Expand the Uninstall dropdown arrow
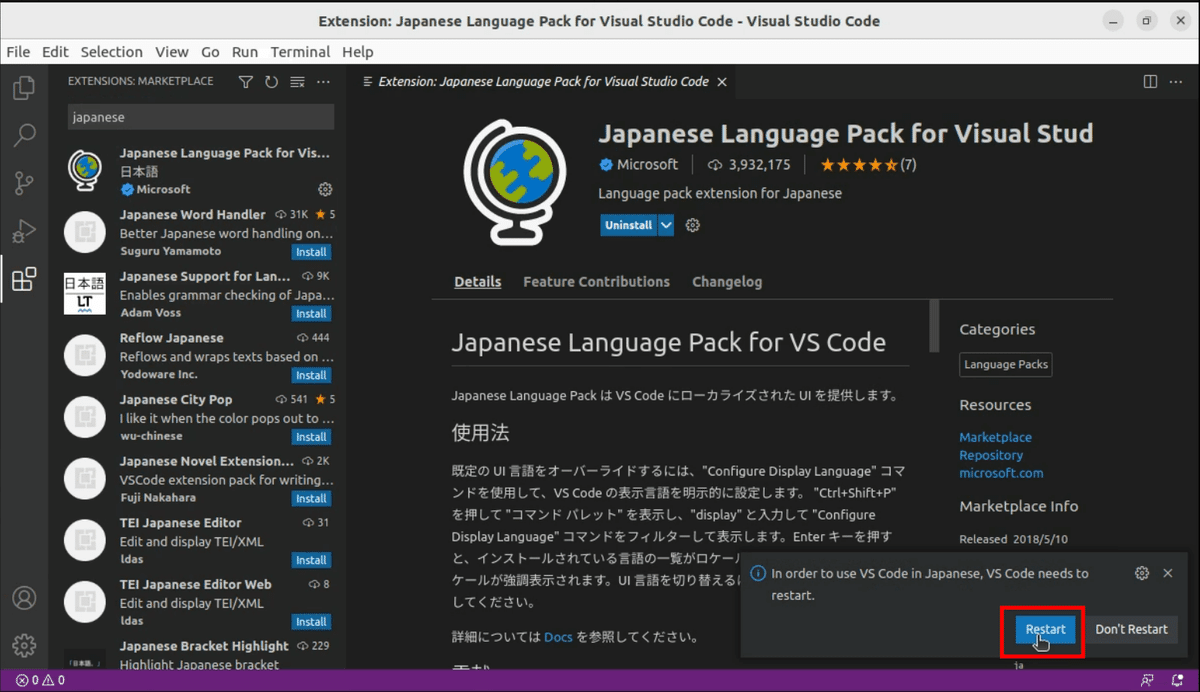 [666, 225]
